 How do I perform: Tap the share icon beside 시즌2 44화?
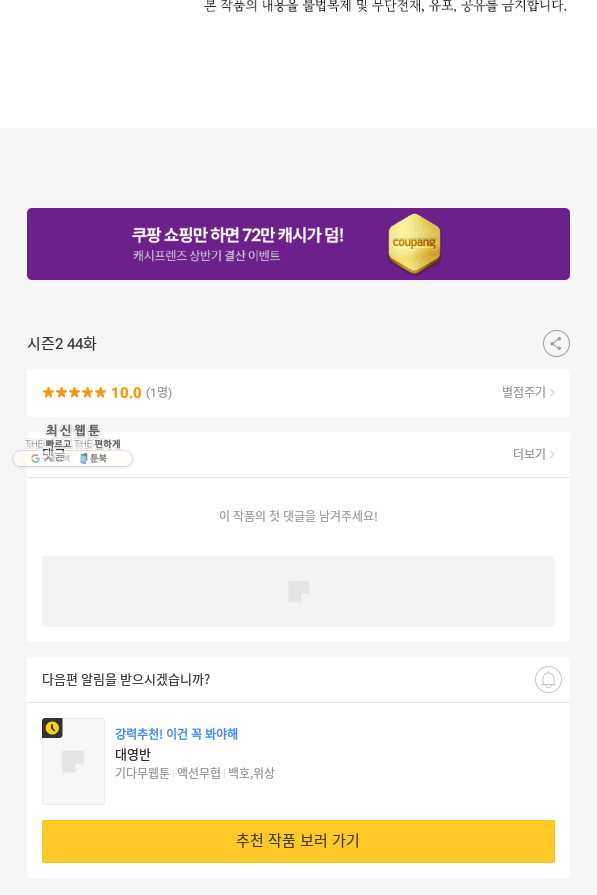click(556, 344)
